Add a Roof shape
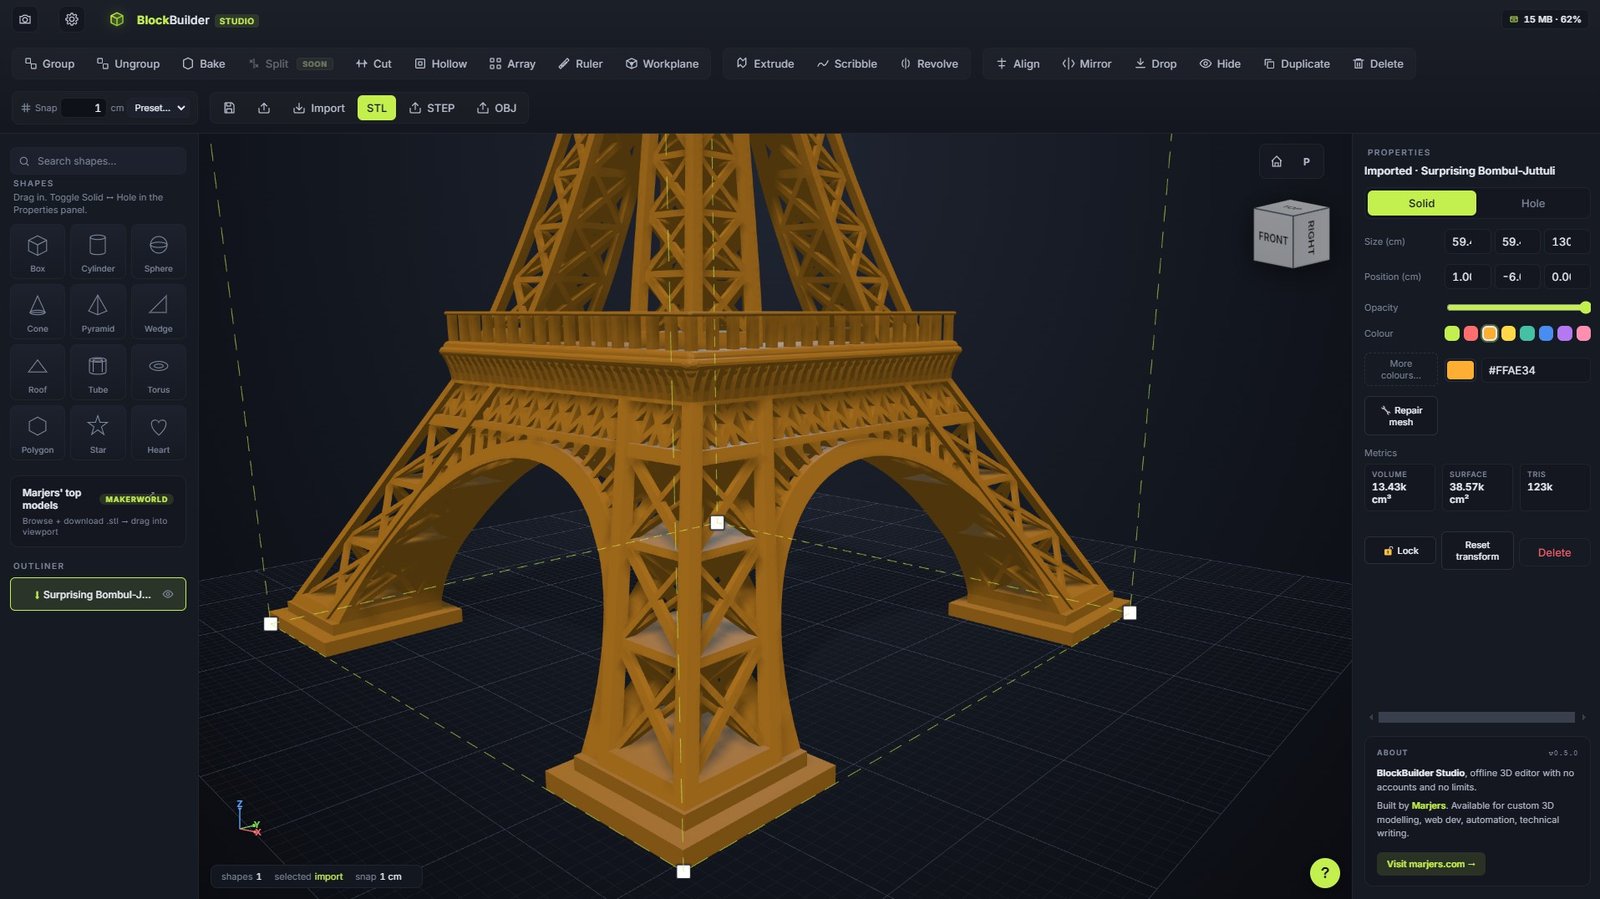Viewport: 1600px width, 899px height. pyautogui.click(x=37, y=372)
